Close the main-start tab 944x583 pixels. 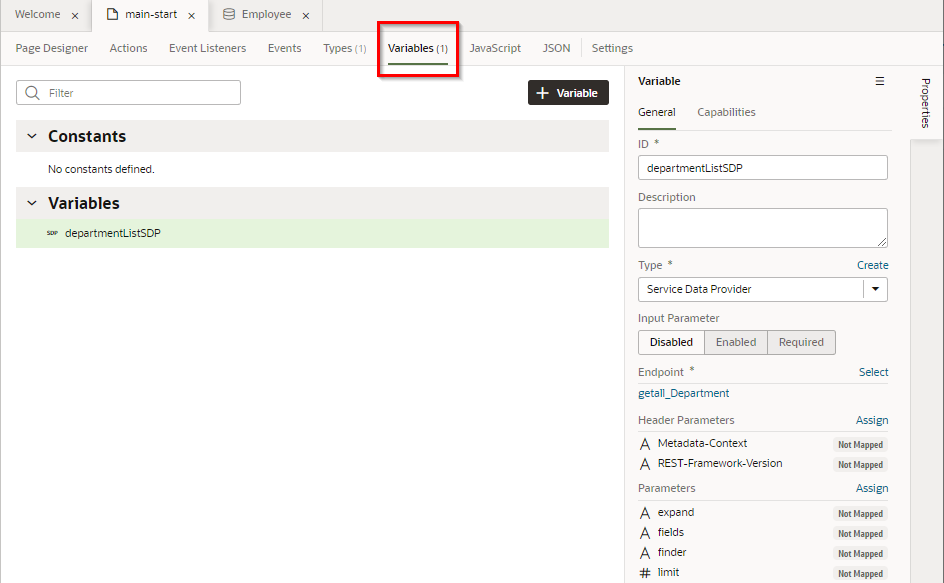click(191, 16)
